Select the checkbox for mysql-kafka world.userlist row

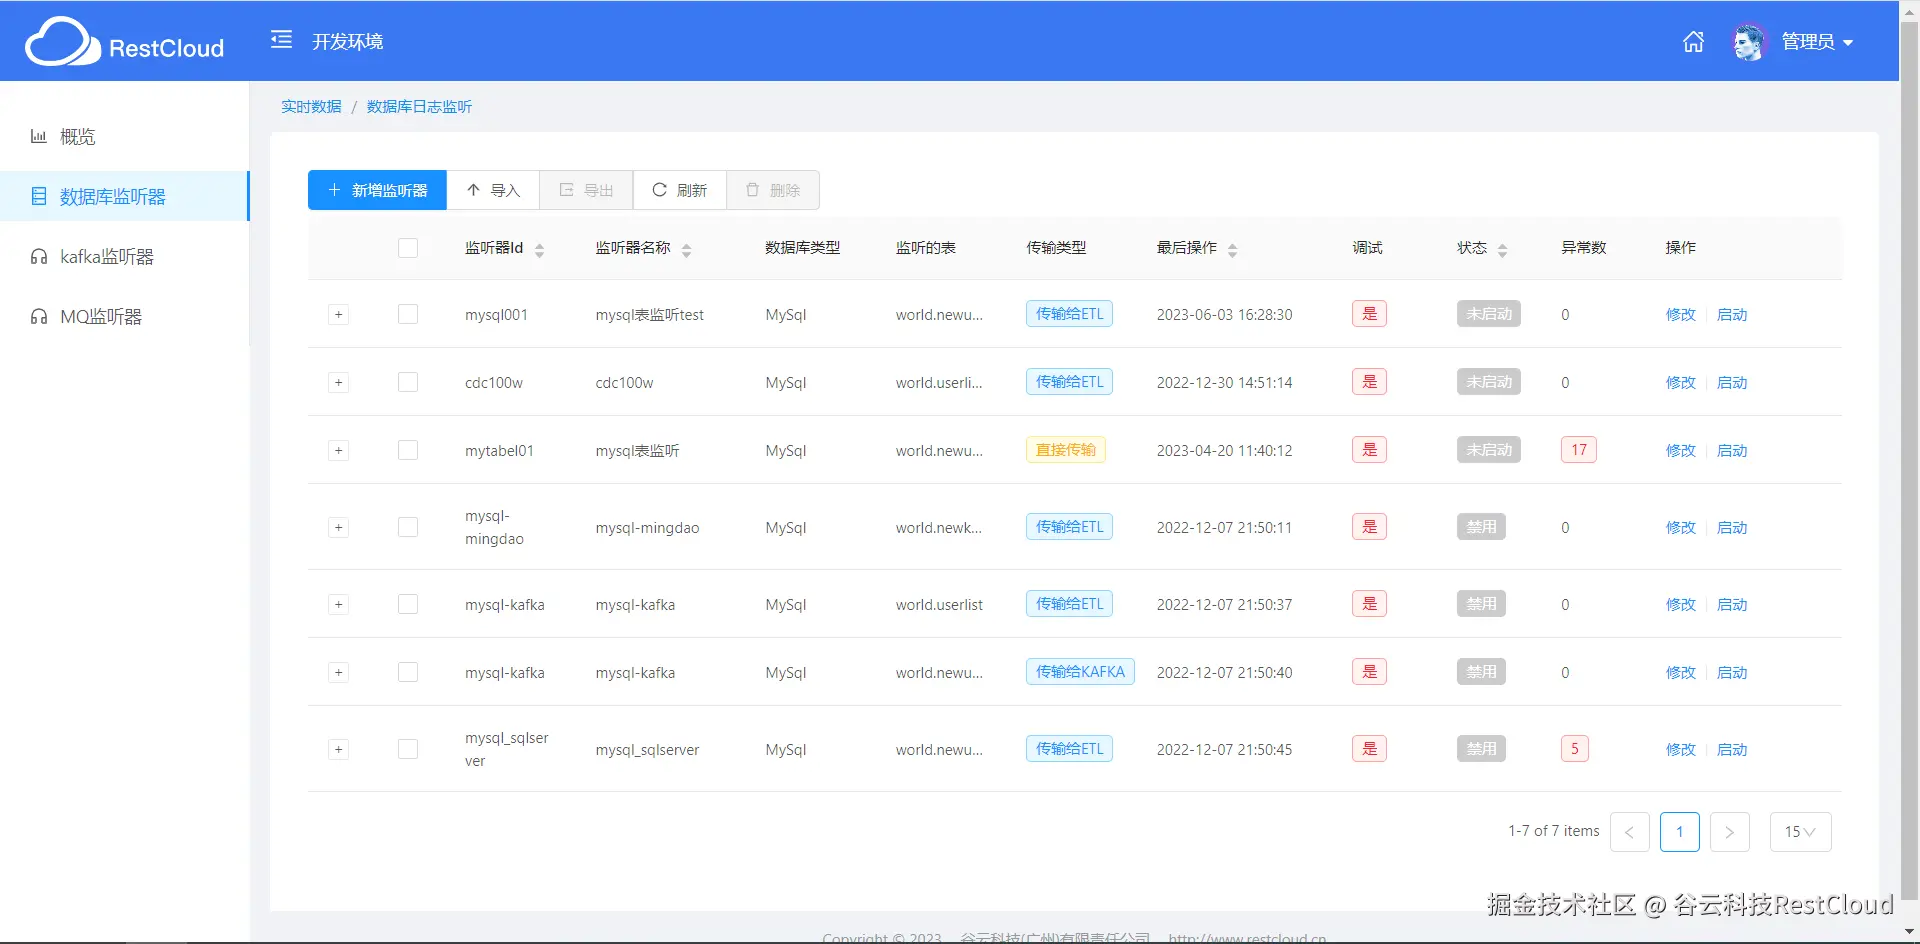[x=408, y=604]
